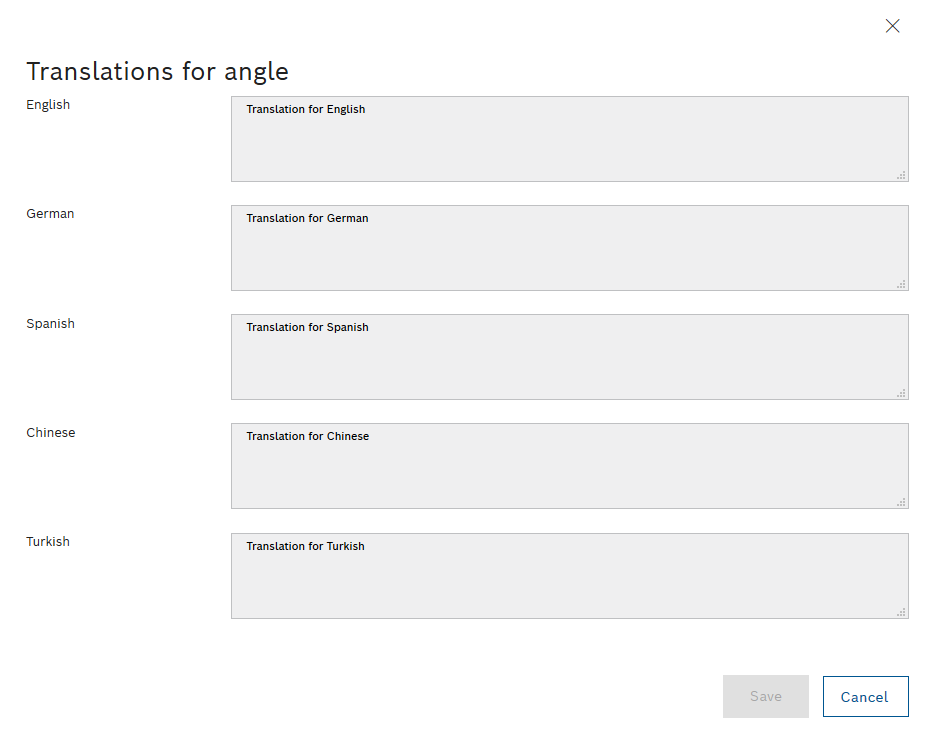Click inside the Chinese translation field
This screenshot has height=744, width=933.
coord(569,466)
